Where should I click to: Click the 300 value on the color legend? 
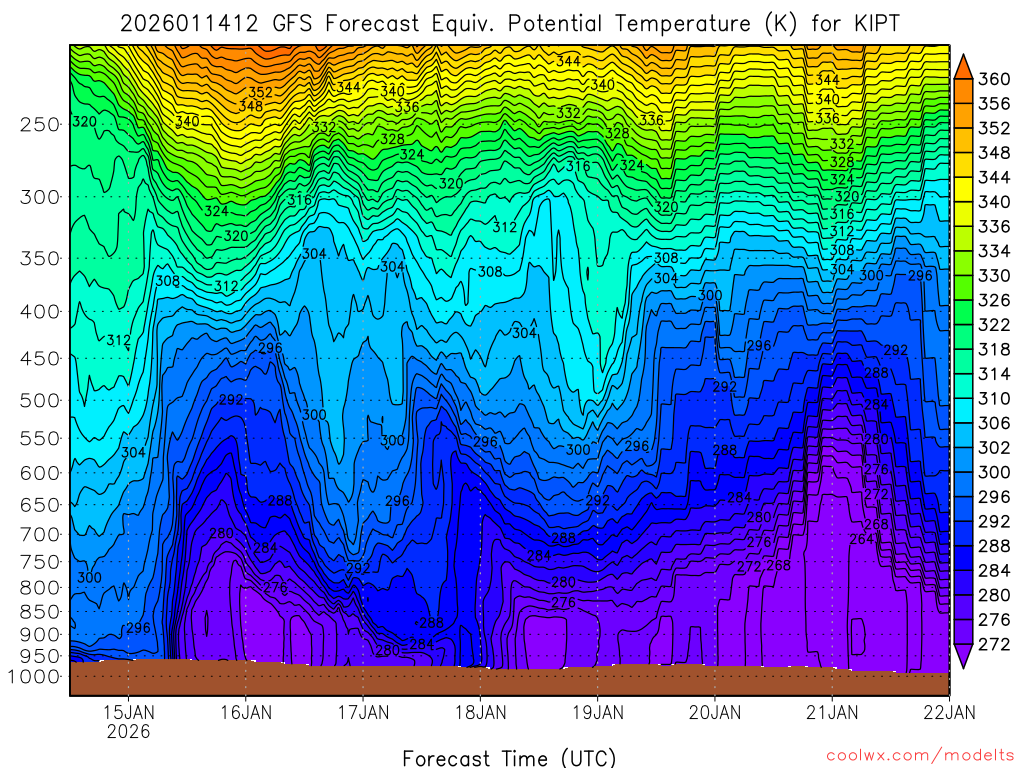(994, 473)
